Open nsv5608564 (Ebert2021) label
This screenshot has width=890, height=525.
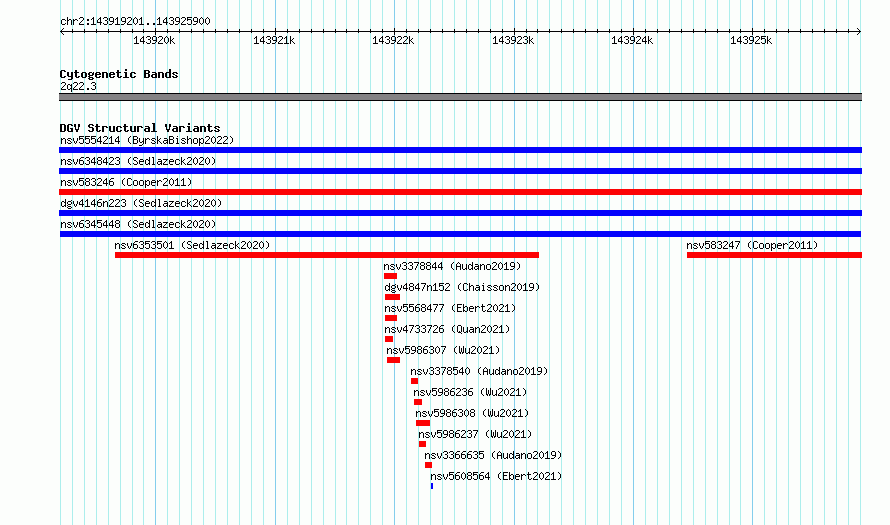click(496, 476)
